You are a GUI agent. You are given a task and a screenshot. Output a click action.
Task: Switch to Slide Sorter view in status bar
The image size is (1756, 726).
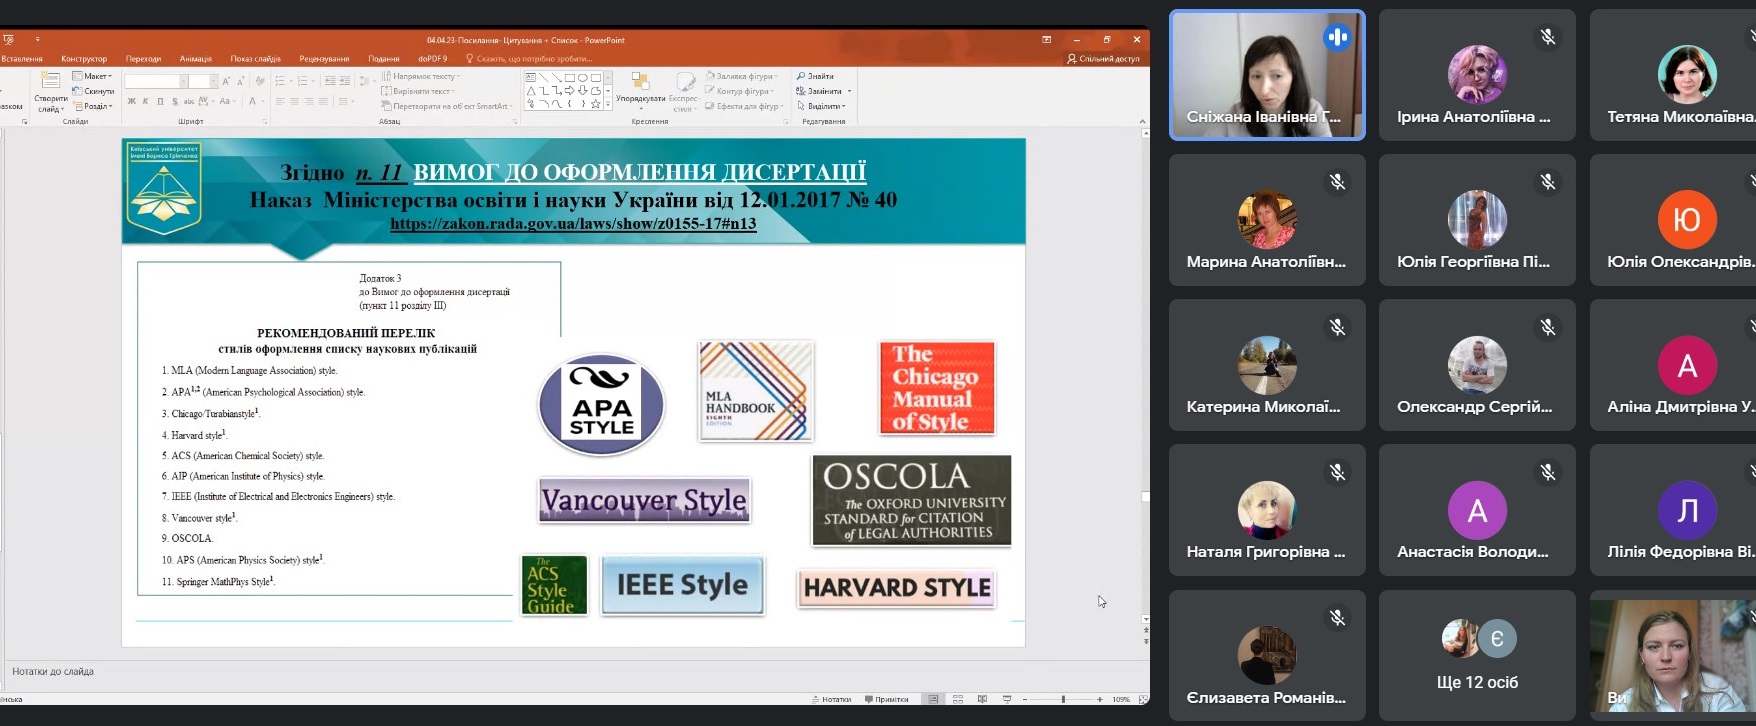click(958, 699)
